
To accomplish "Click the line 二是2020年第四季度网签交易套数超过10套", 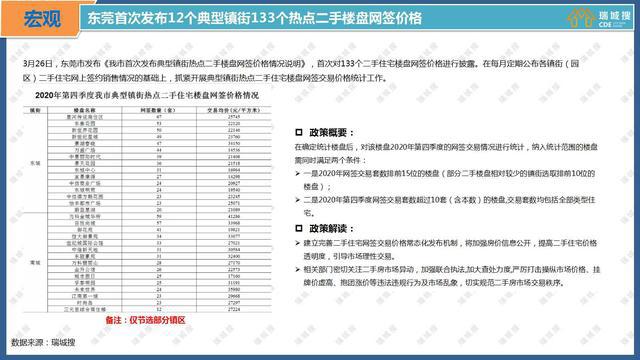I will 449,207.
